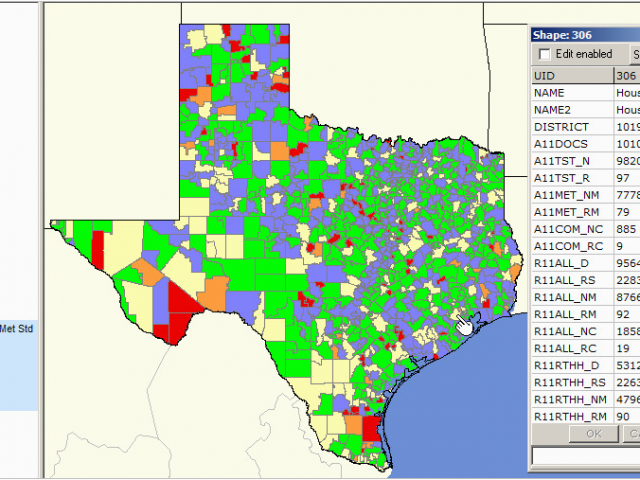Click the splitter between legend and map
Viewport: 640px width, 480px height.
[42, 240]
